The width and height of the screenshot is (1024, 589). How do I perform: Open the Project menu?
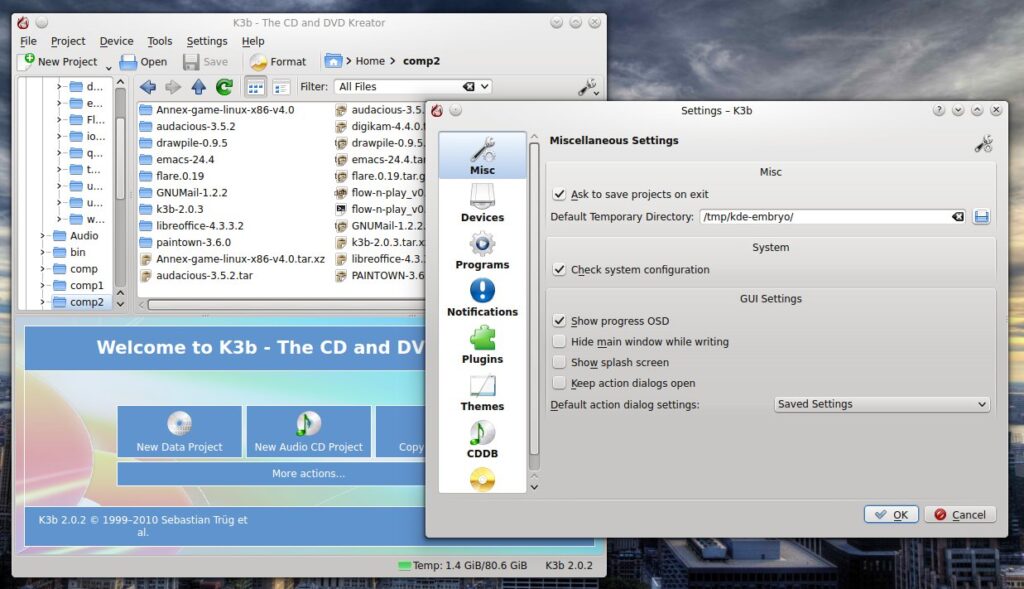68,41
